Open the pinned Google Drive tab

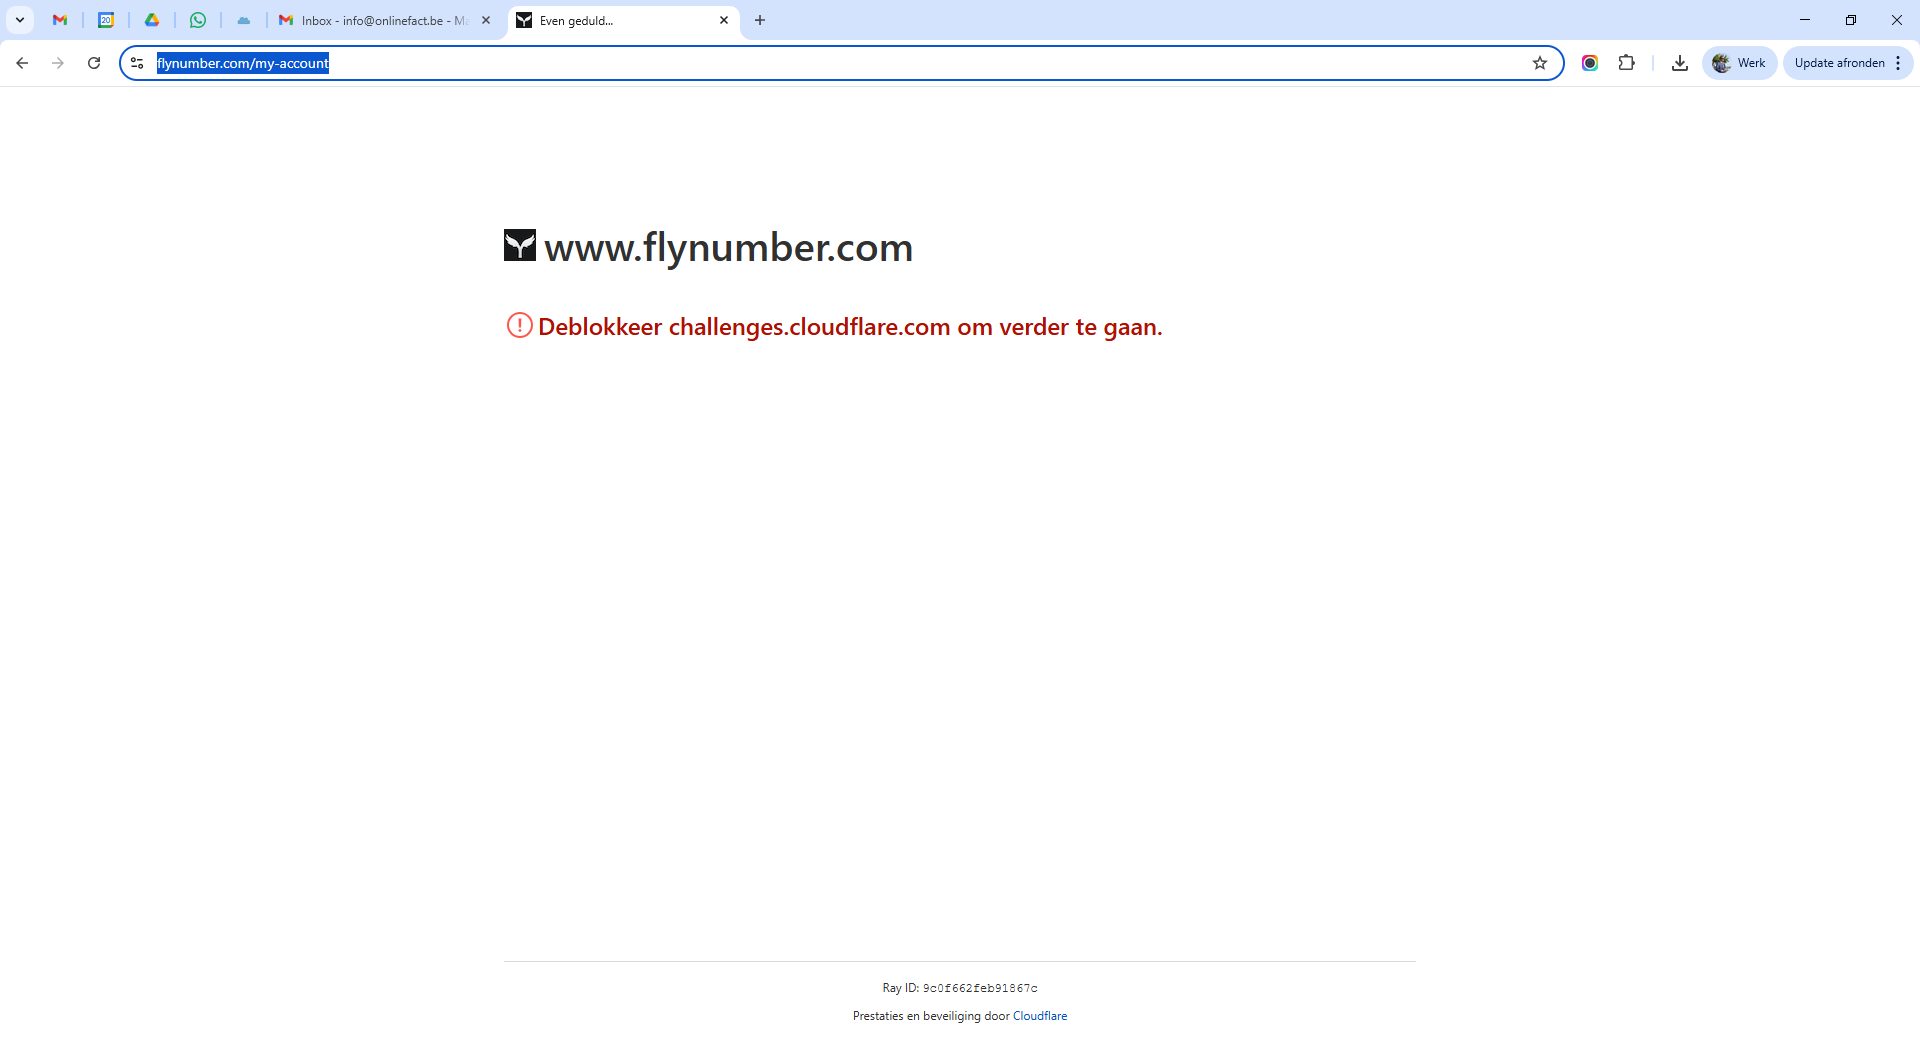click(152, 20)
